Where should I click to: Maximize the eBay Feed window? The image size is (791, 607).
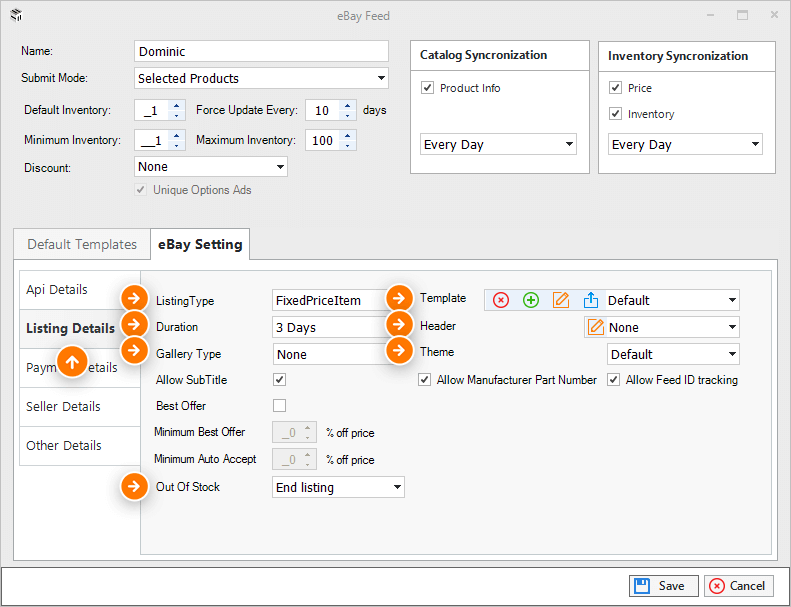click(x=742, y=15)
